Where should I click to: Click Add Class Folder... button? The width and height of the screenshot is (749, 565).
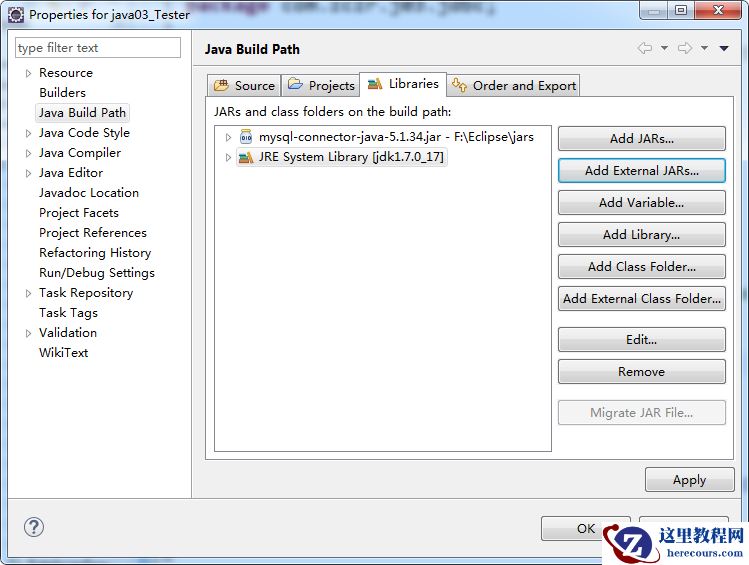[x=642, y=267]
